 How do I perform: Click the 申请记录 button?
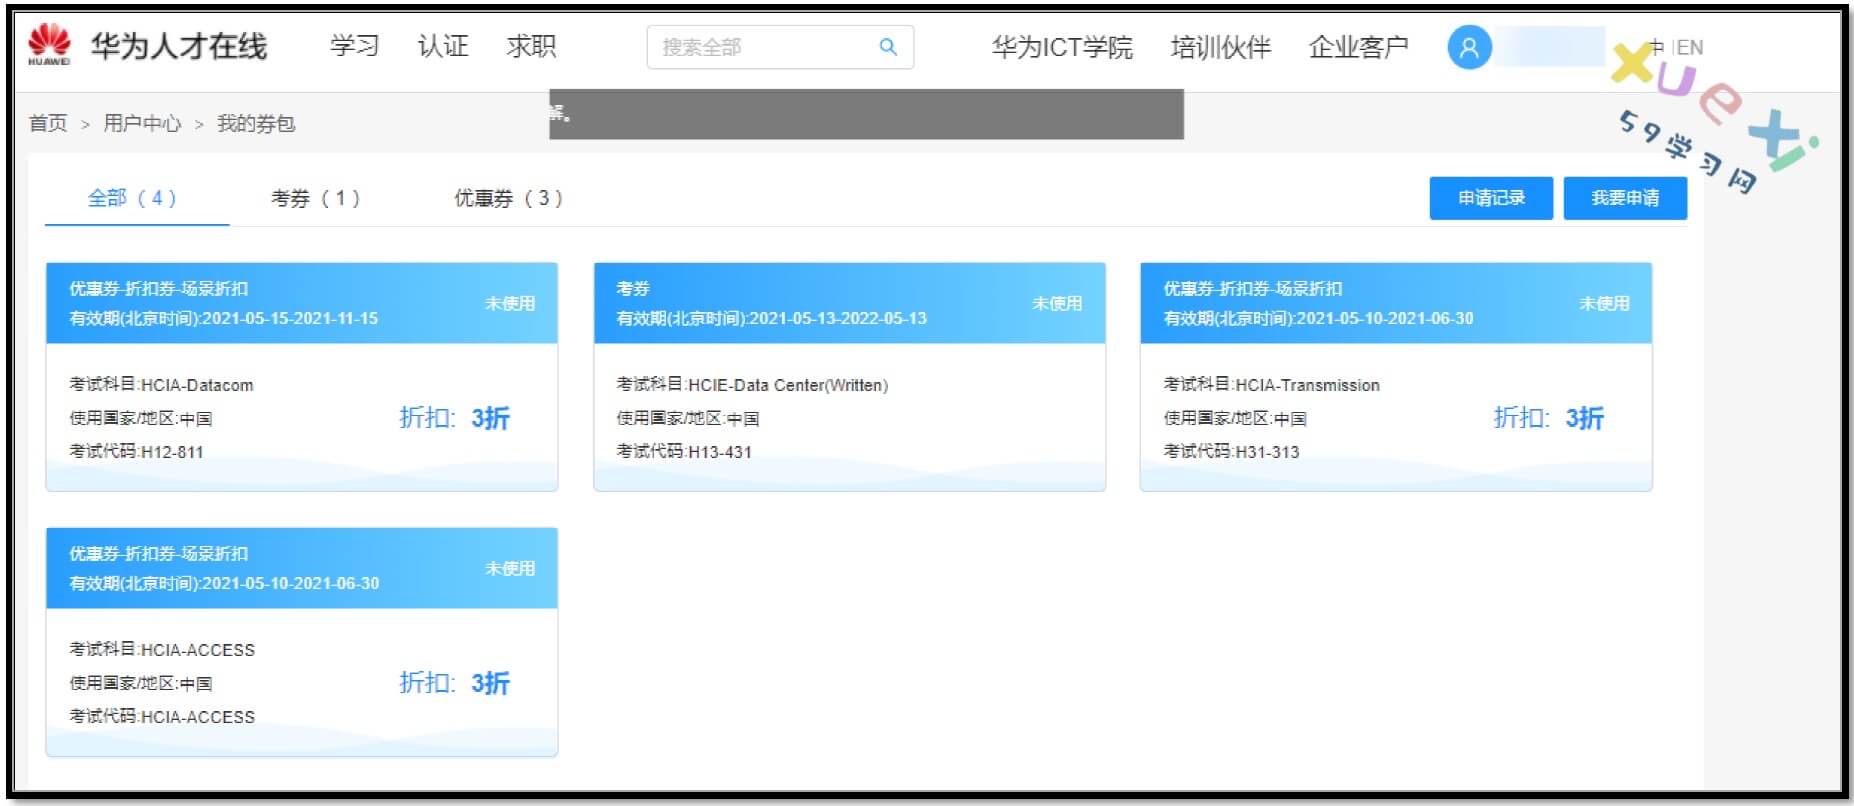point(1490,198)
